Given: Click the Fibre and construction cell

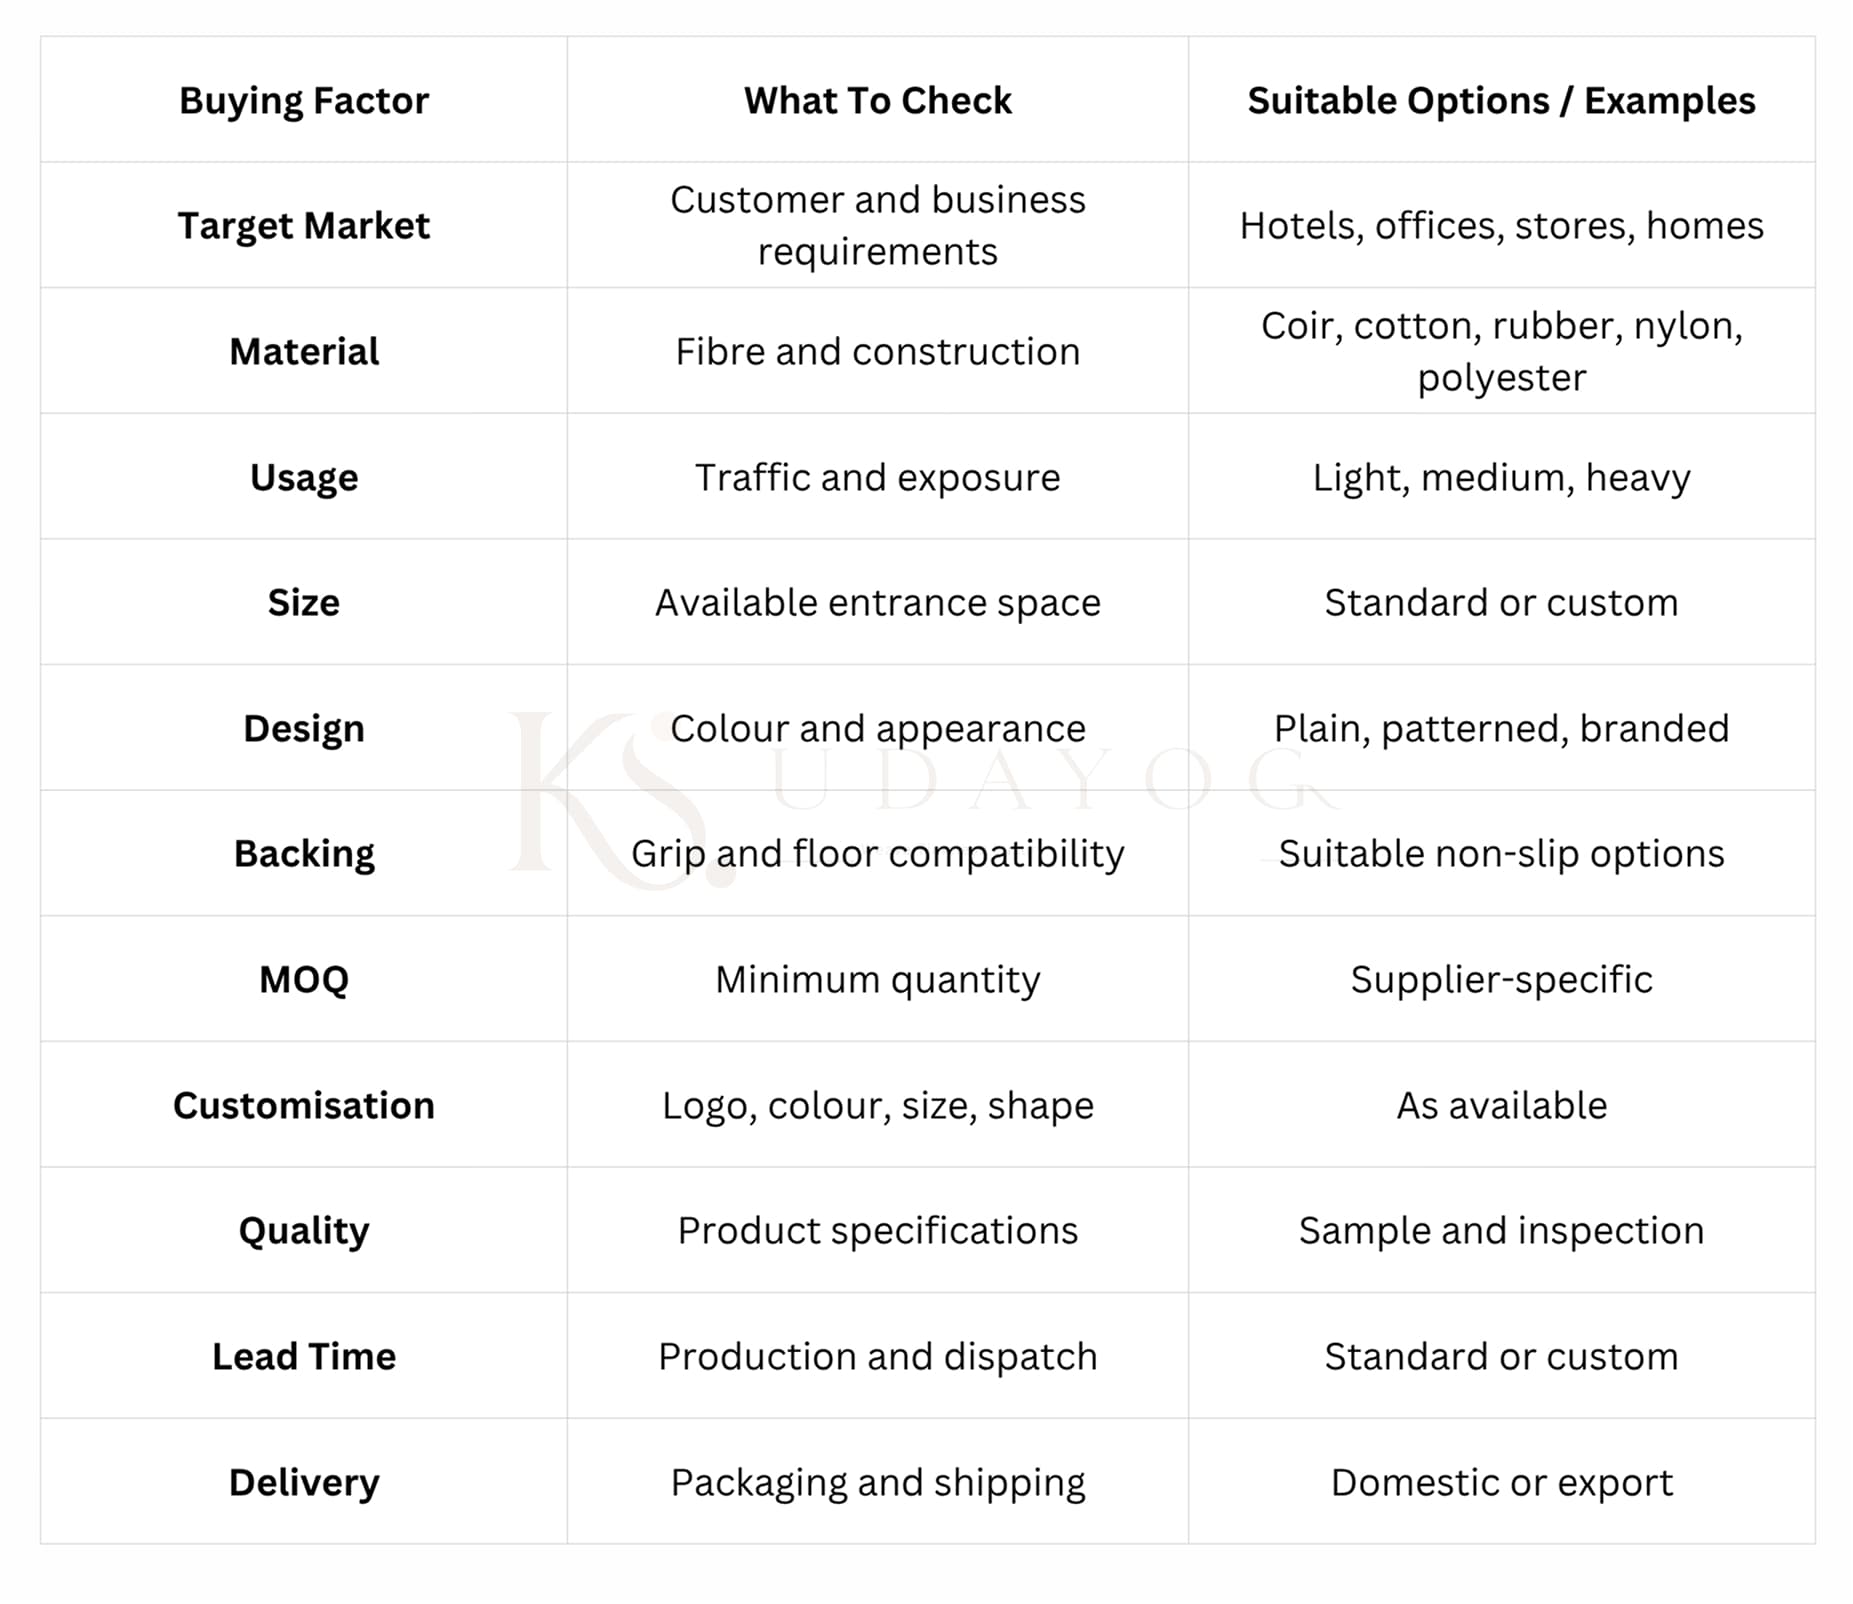Looking at the screenshot, I should pyautogui.click(x=877, y=352).
